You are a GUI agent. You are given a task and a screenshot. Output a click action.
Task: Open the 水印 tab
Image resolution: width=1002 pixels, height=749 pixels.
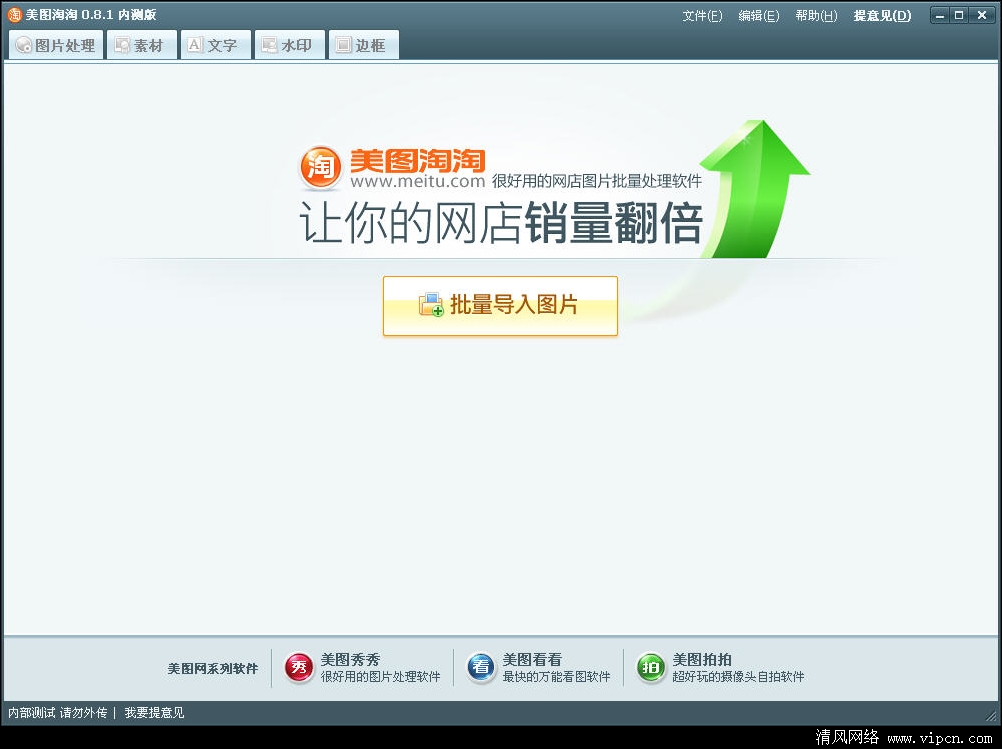tap(289, 45)
